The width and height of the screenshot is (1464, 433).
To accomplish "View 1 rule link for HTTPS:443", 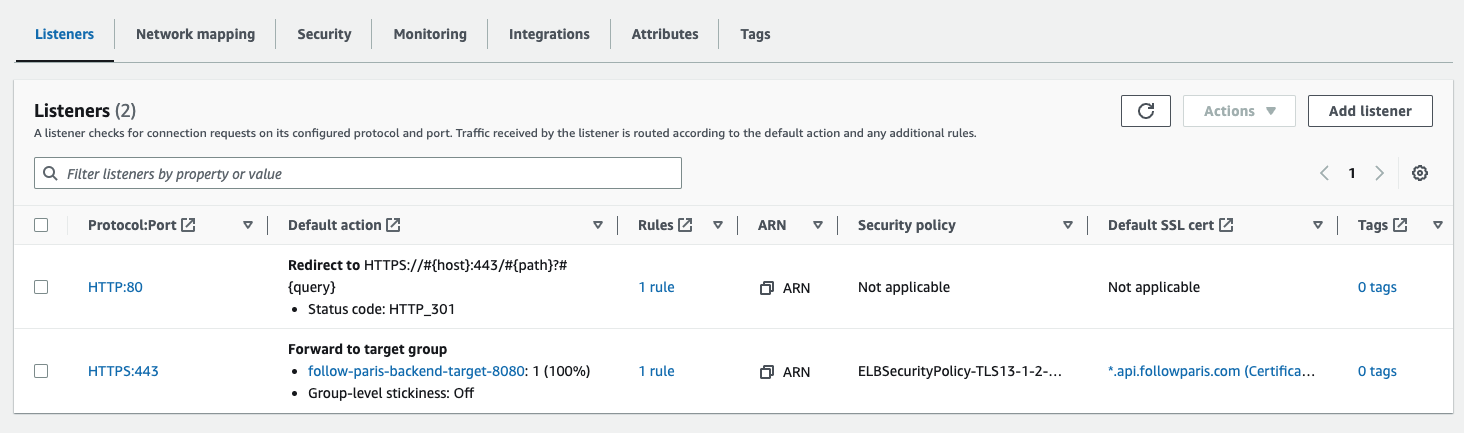I will [x=656, y=371].
